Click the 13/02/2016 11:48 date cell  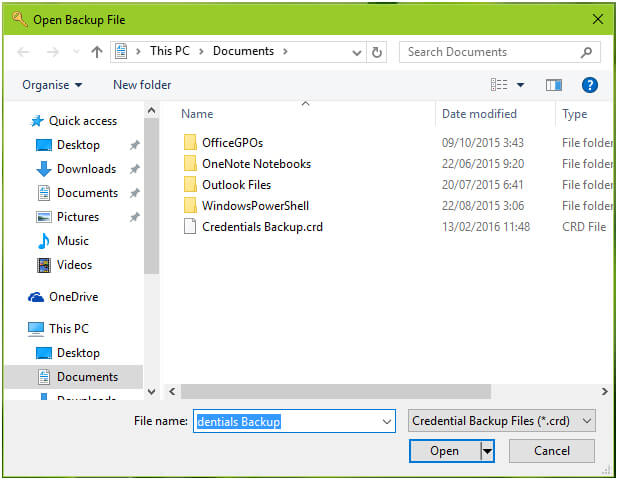(486, 227)
